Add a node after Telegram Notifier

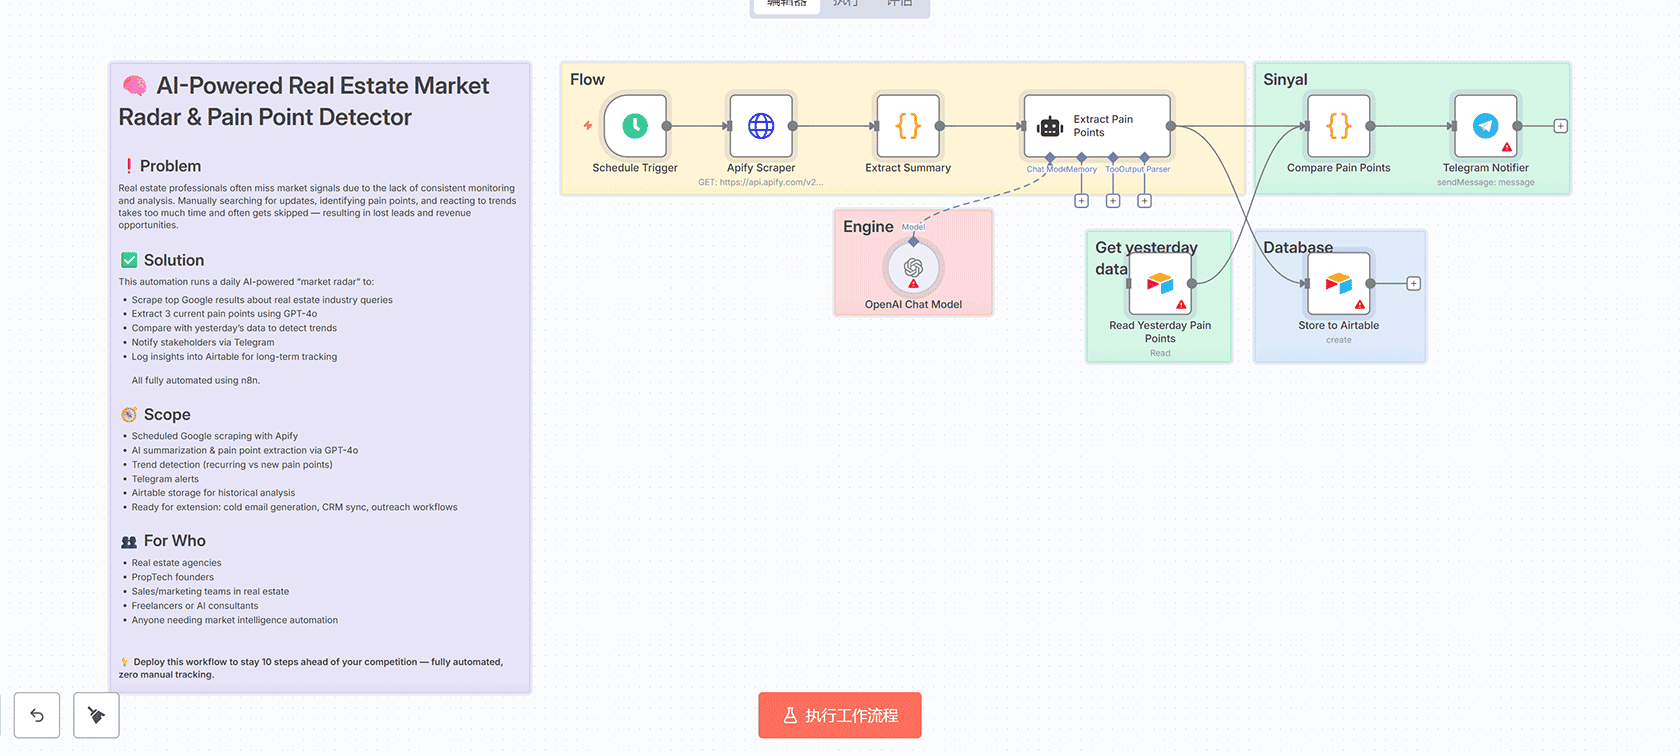click(1560, 126)
